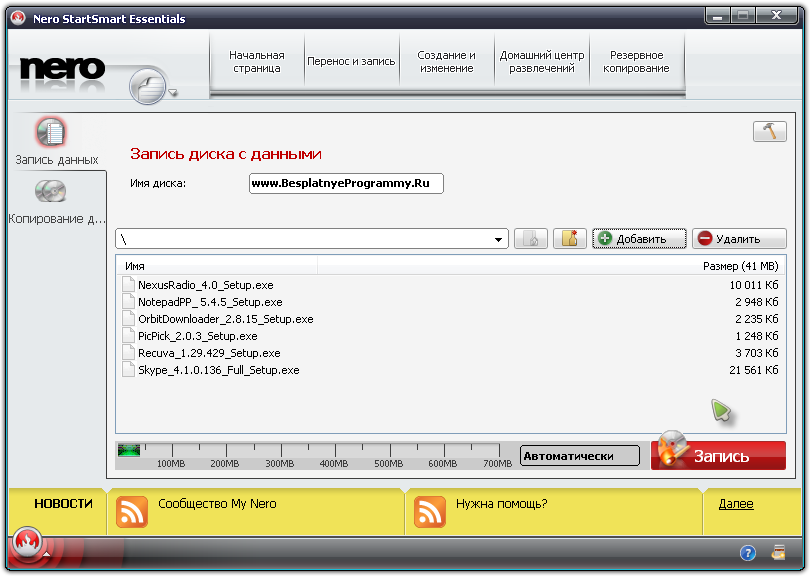810x576 pixels.
Task: Follow the Далее link
Action: [736, 504]
